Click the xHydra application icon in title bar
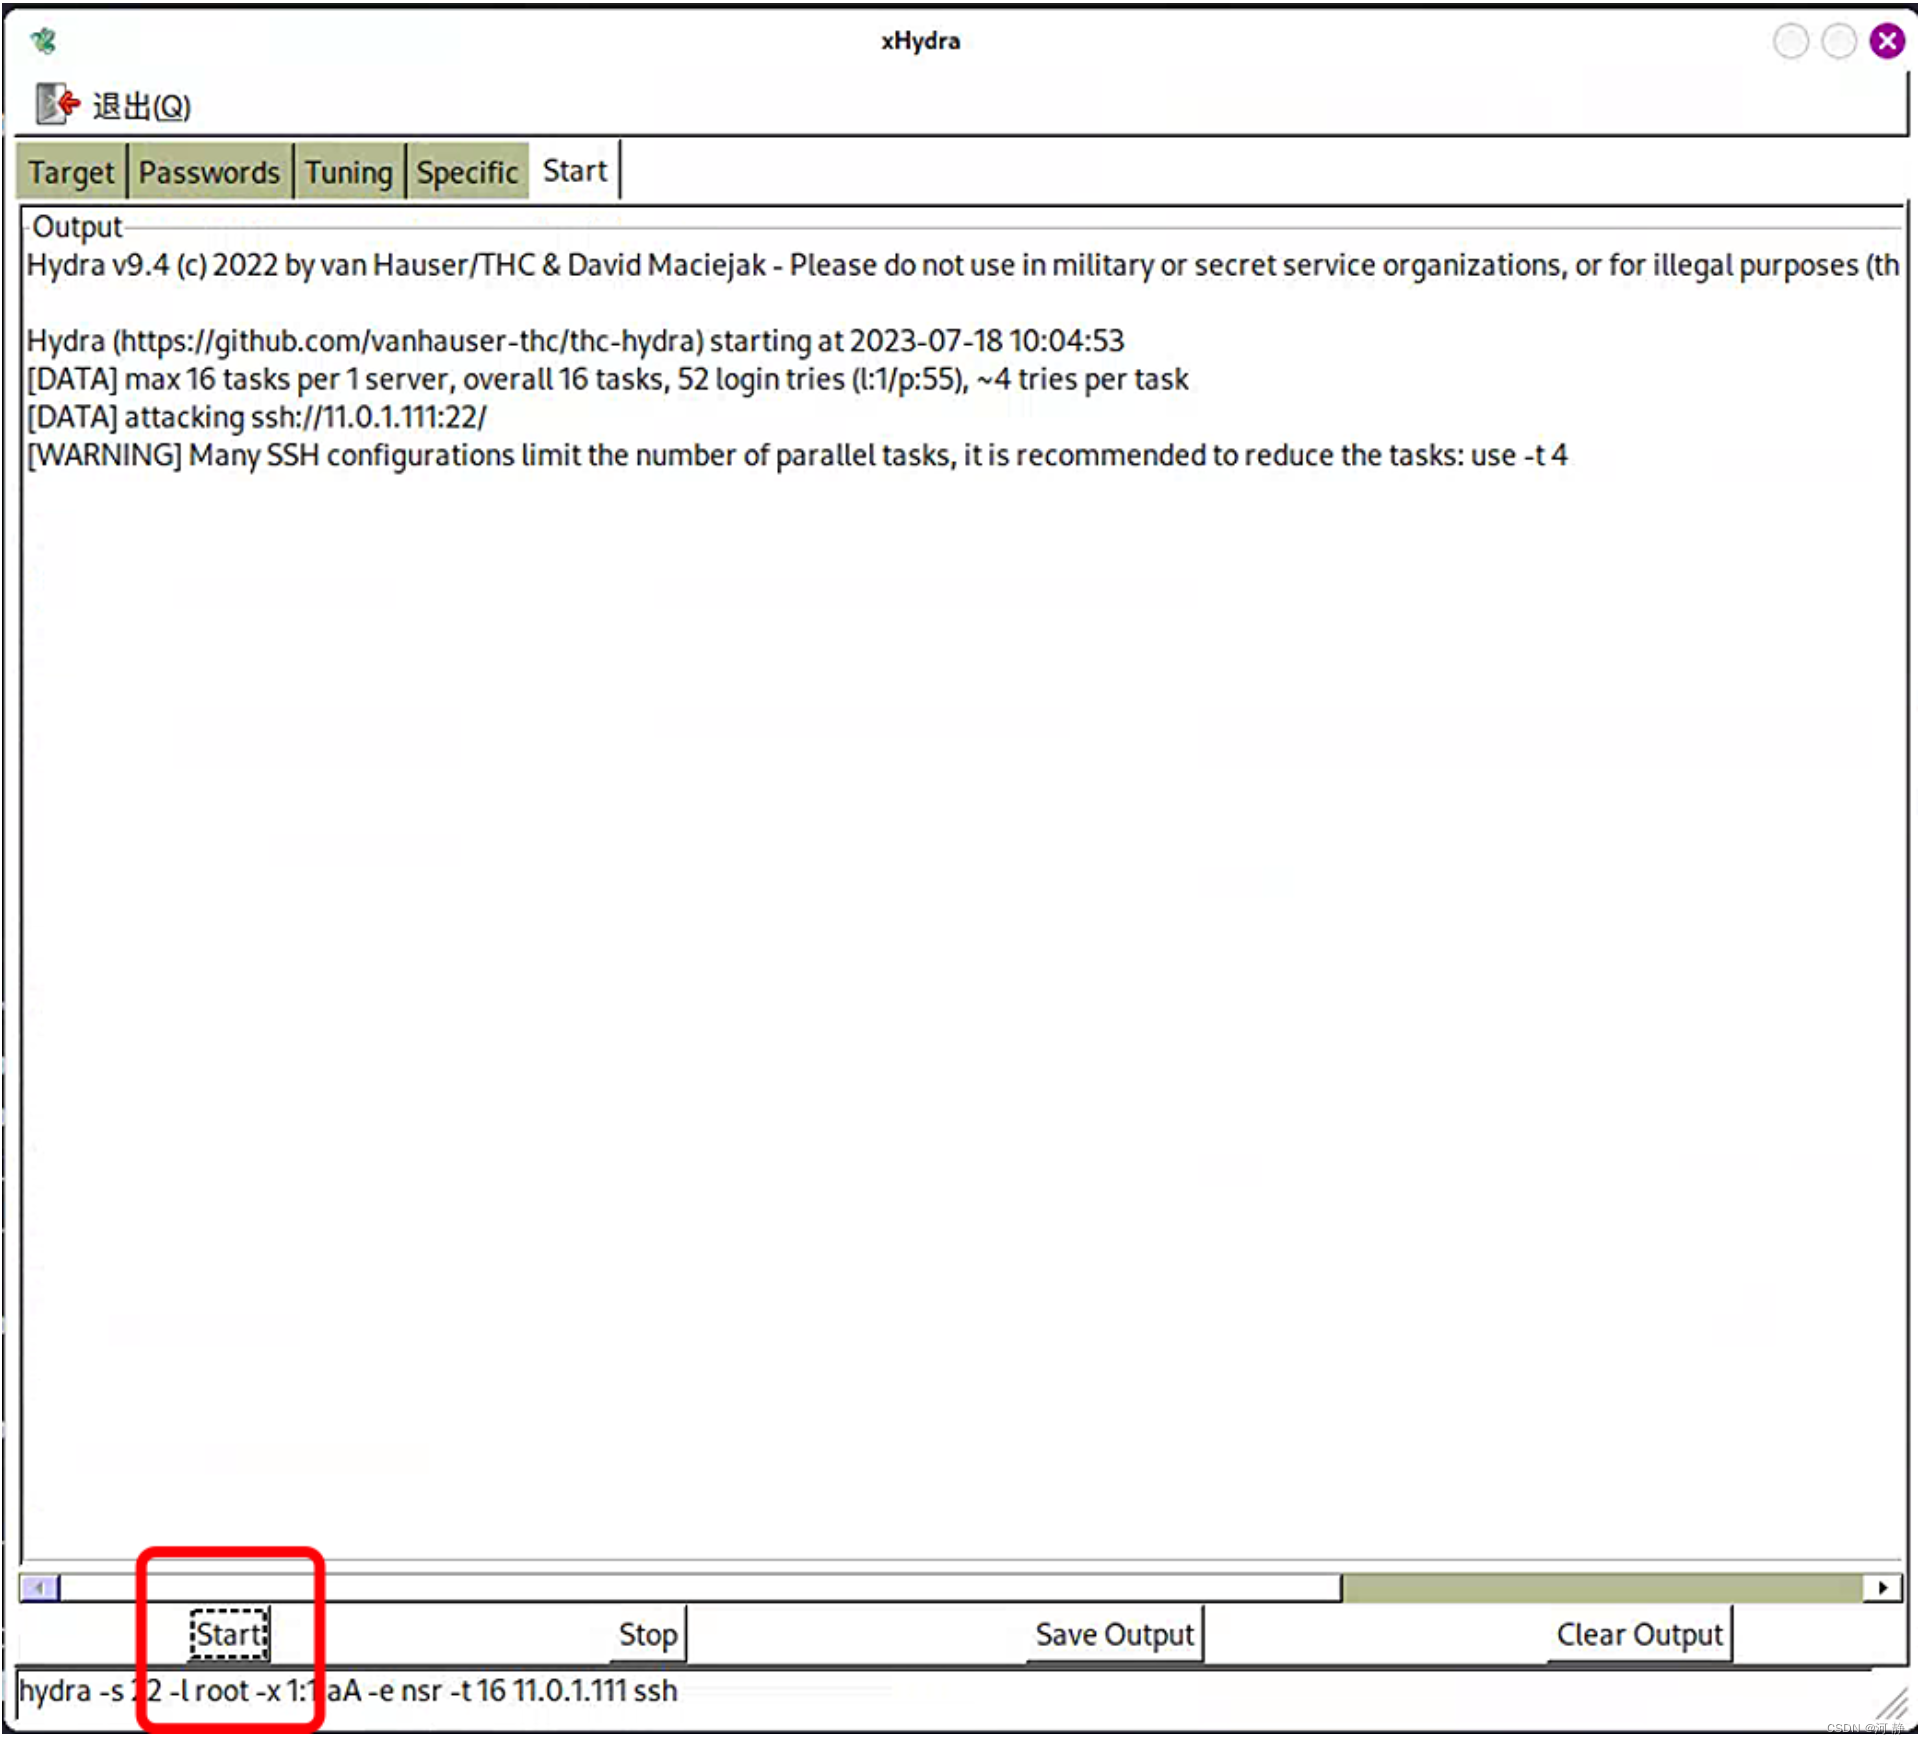The width and height of the screenshot is (1920, 1744). coord(43,41)
